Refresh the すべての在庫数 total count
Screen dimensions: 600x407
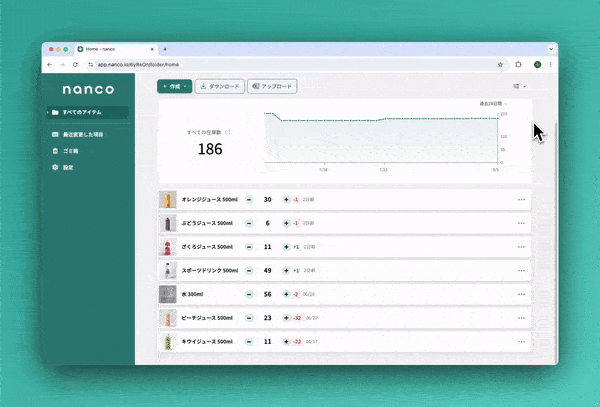pyautogui.click(x=228, y=132)
